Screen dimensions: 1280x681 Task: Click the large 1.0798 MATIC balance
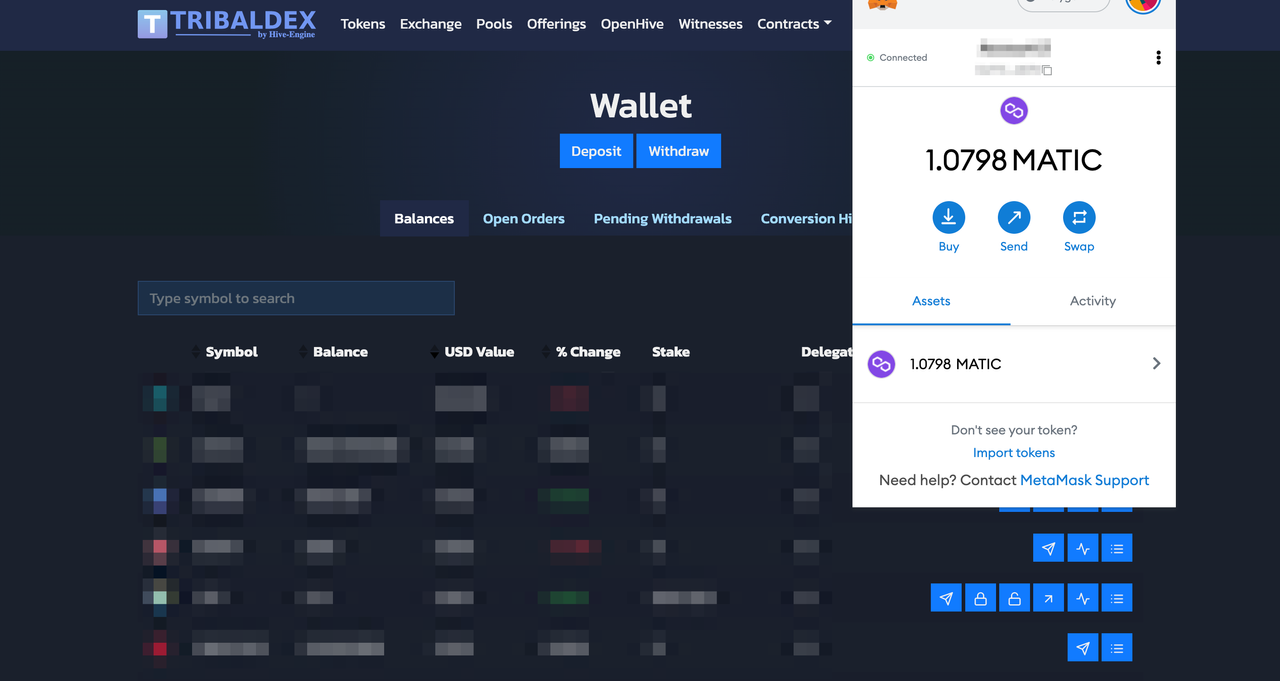(1014, 160)
